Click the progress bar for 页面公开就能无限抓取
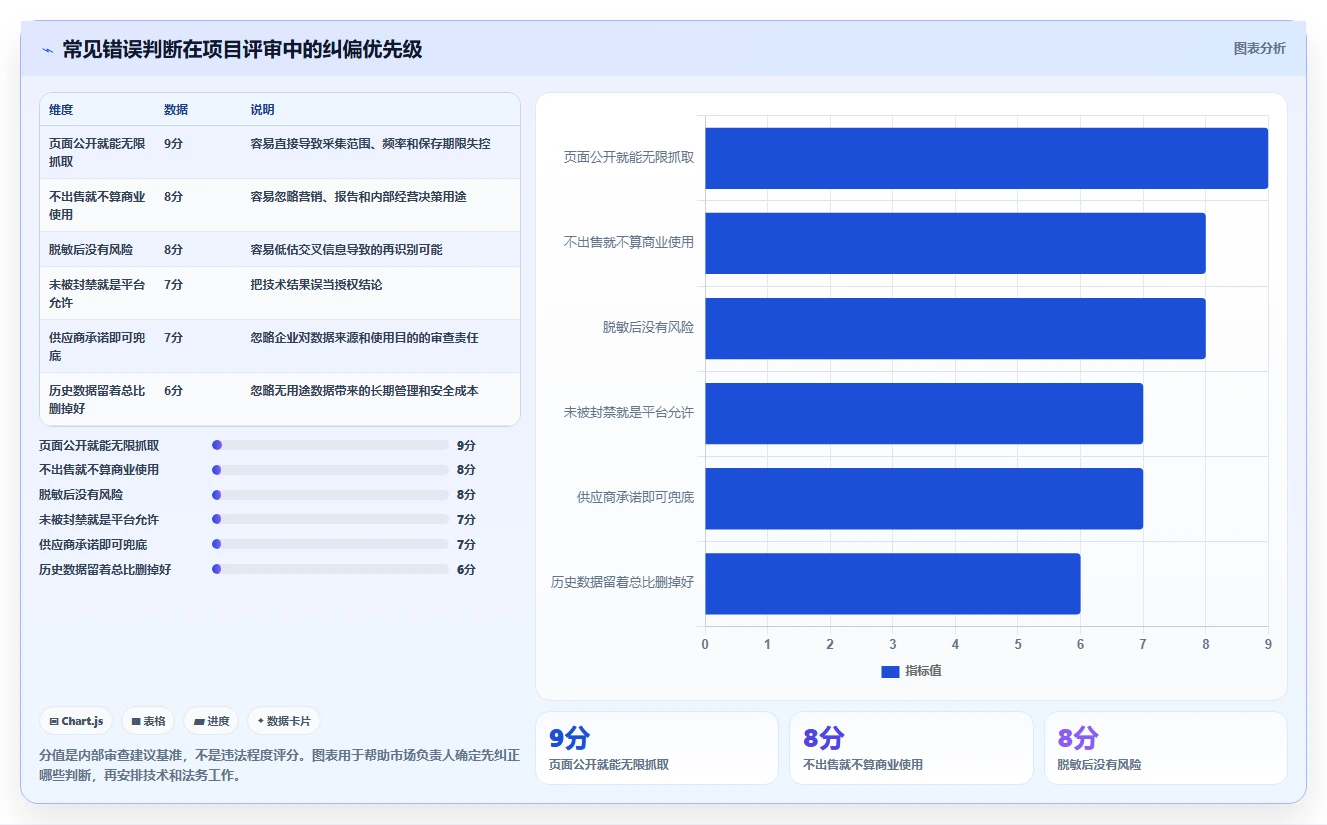Viewport: 1327px width, 825px height. point(330,445)
